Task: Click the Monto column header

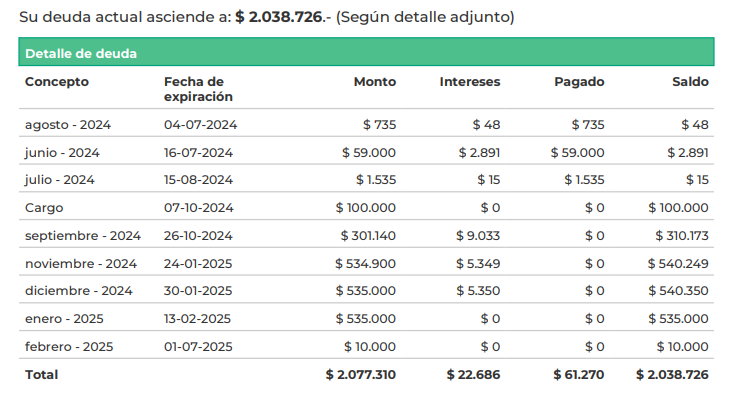Action: pos(375,82)
